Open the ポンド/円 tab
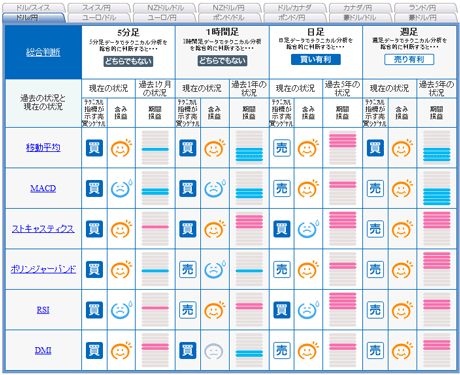Viewport: 460px width, 375px height. pos(295,18)
